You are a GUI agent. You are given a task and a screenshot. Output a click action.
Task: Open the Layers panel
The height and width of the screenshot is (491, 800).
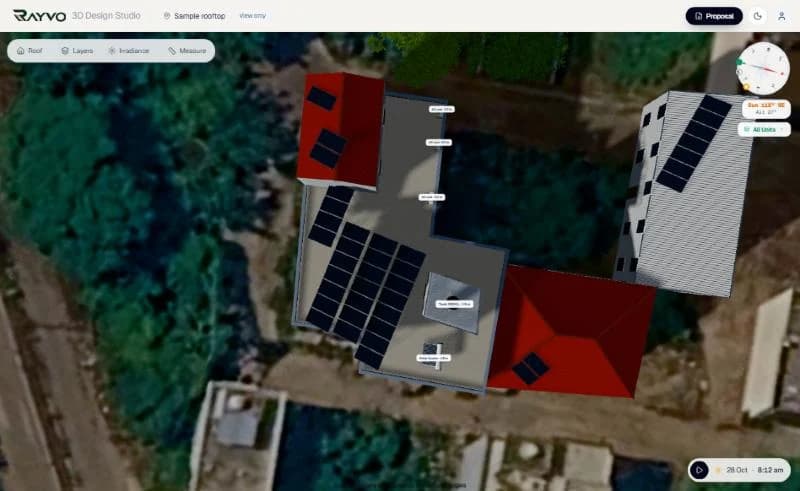pos(77,51)
